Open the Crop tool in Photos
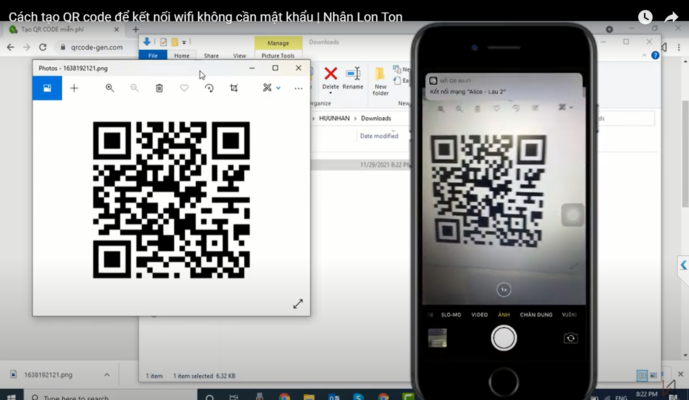 click(x=234, y=88)
